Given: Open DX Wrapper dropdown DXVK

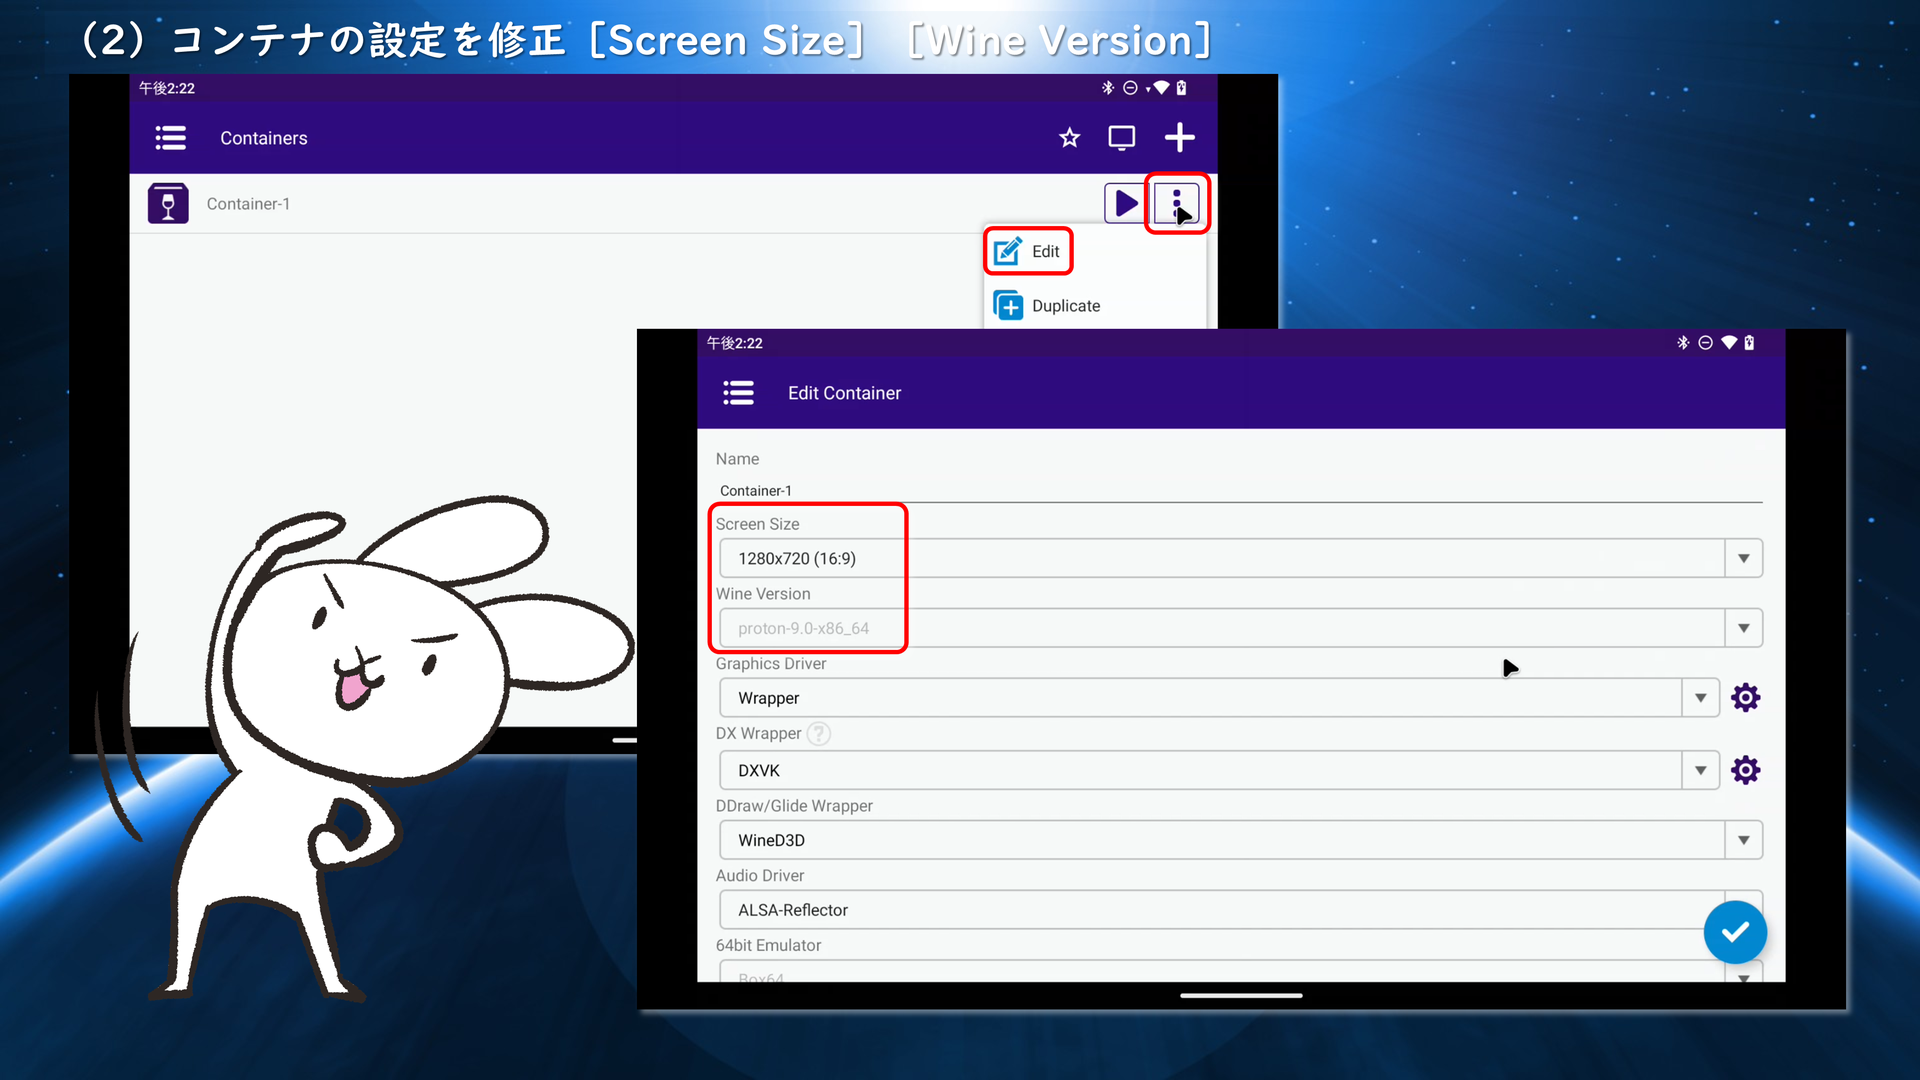Looking at the screenshot, I should [x=1219, y=770].
